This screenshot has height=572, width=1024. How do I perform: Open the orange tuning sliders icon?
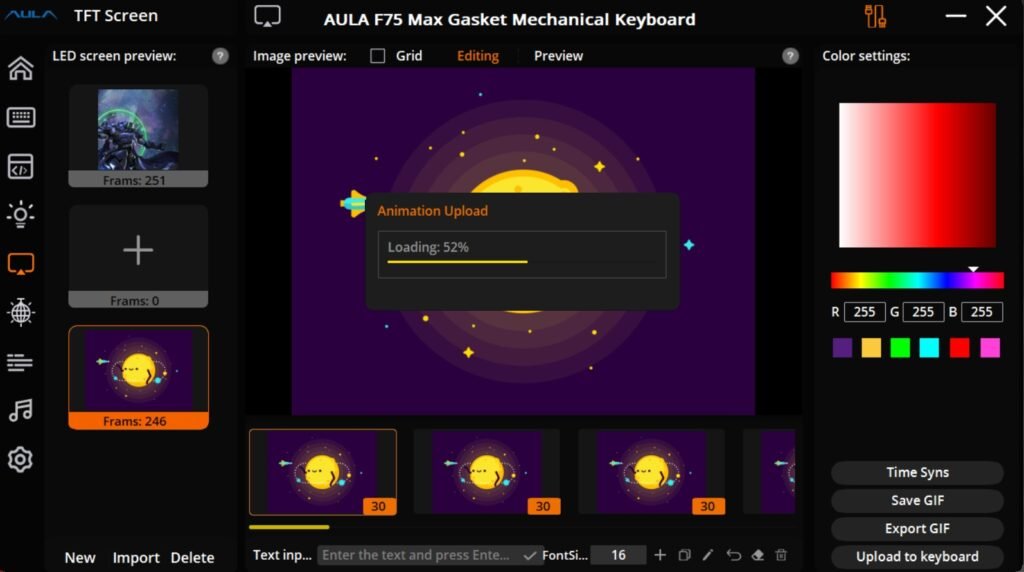875,16
